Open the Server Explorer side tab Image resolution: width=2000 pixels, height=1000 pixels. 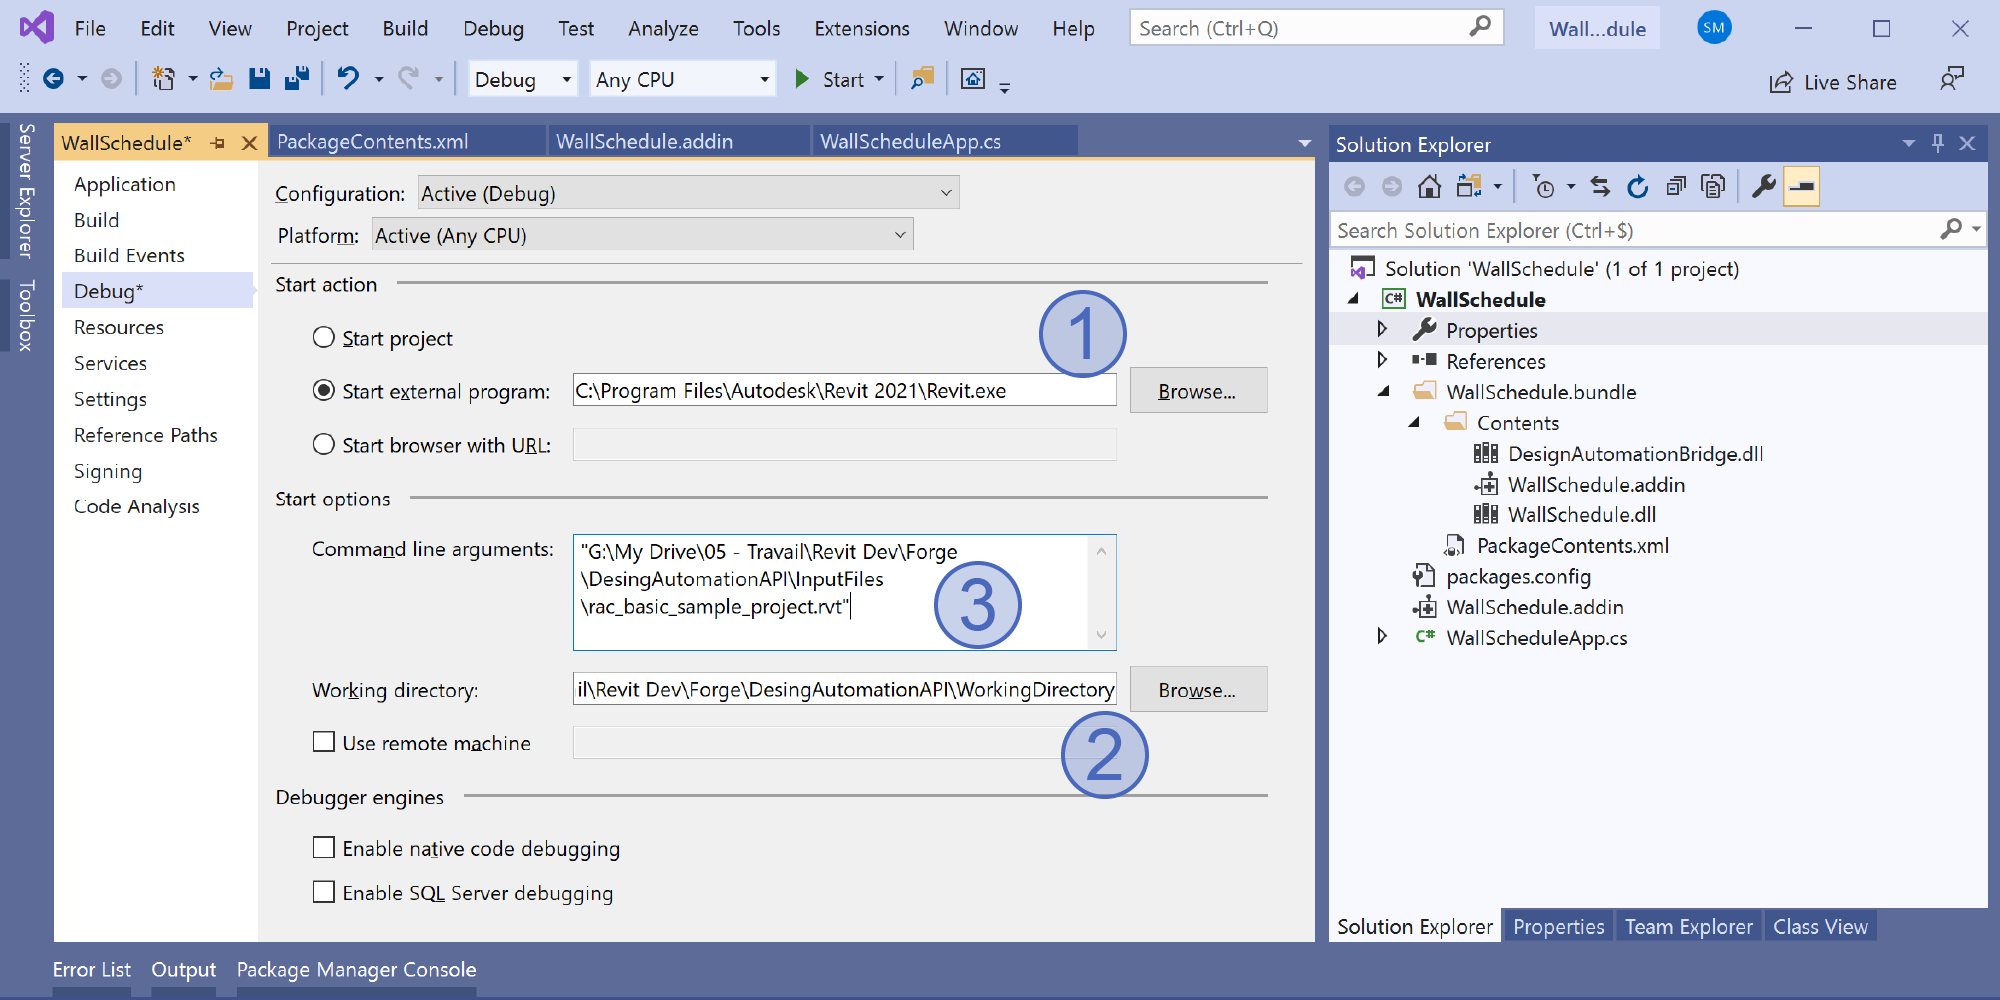(x=26, y=190)
